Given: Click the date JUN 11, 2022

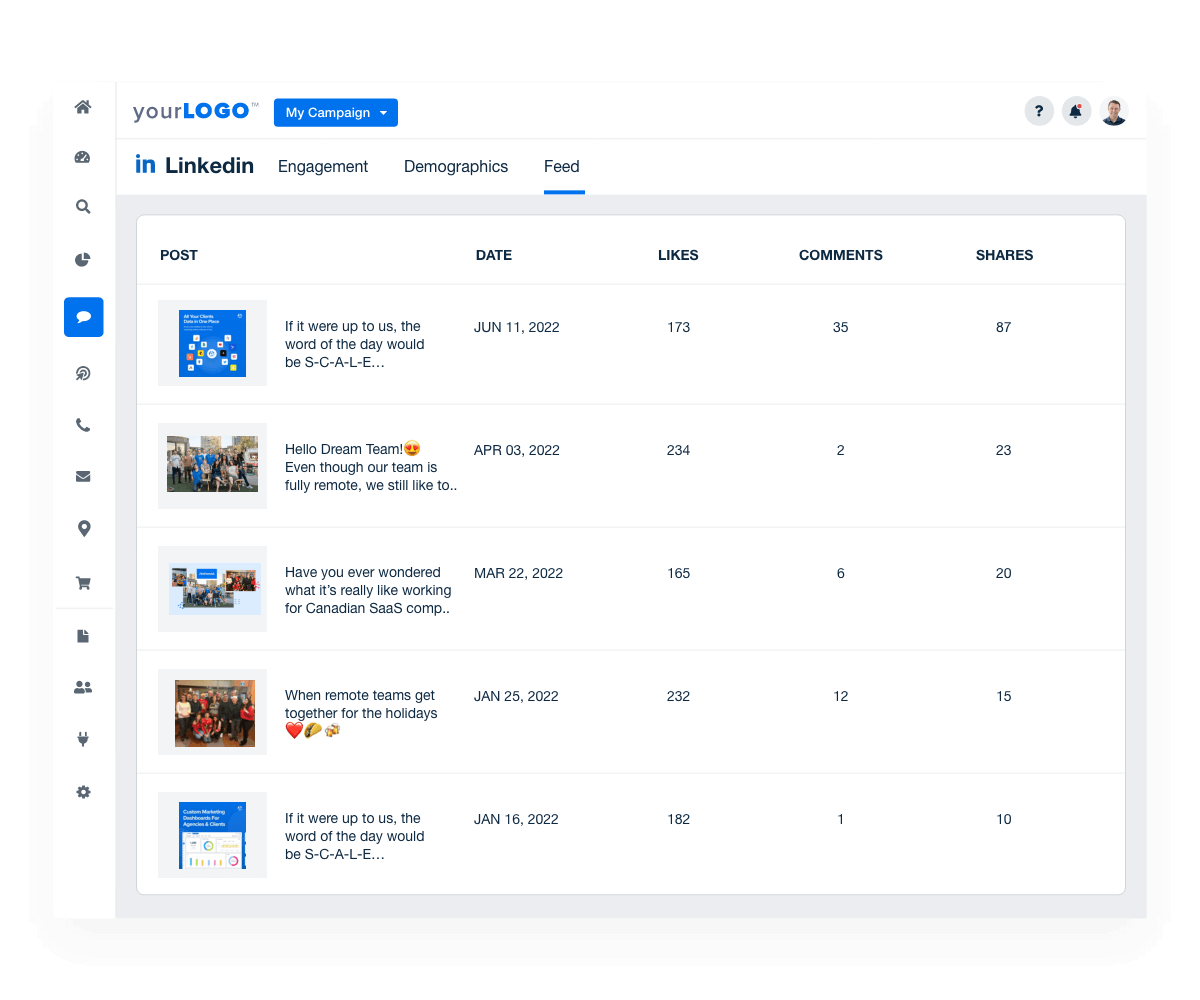Looking at the screenshot, I should 517,327.
